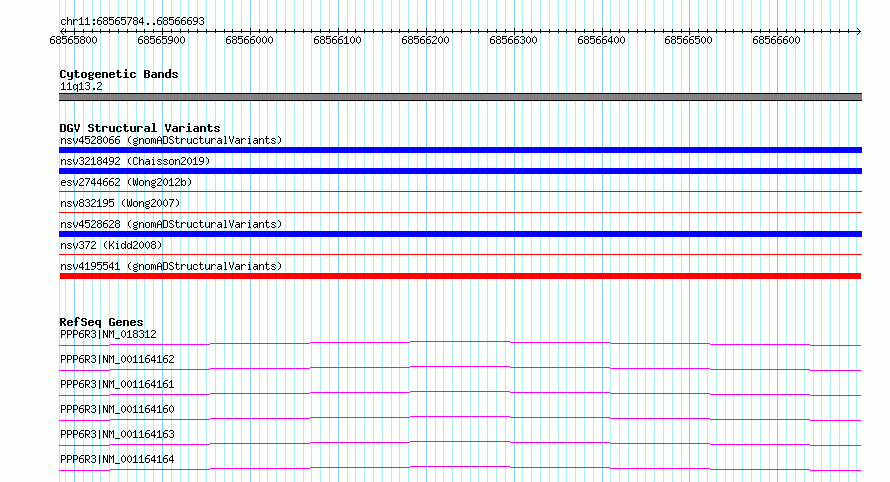Open transcript PPP6R3|NM_001164160
The width and height of the screenshot is (890, 482).
117,409
